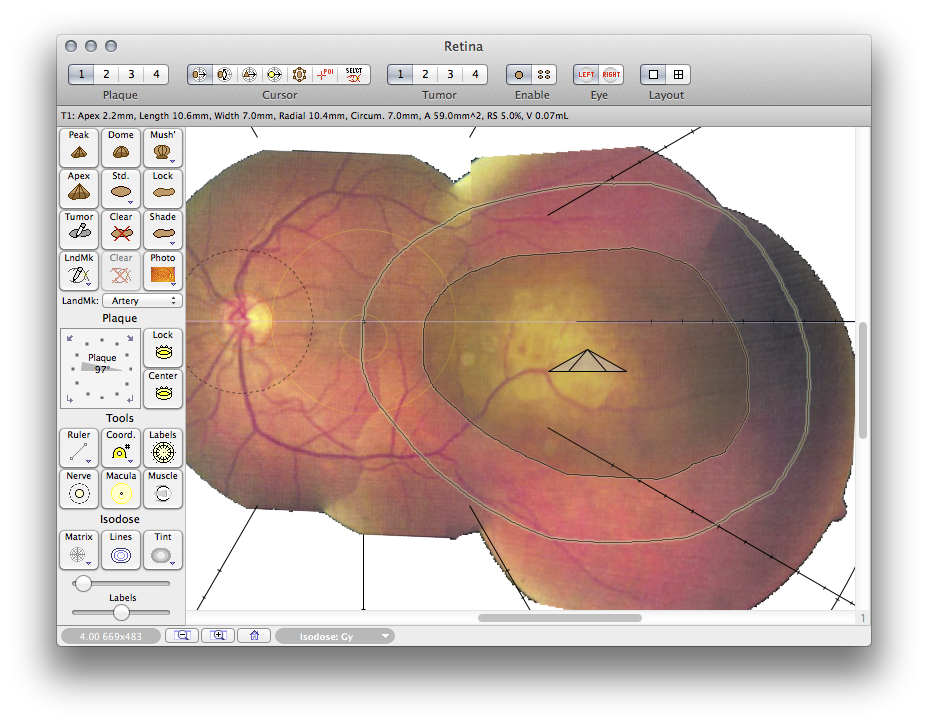Enable isodose Lines display

(x=121, y=550)
